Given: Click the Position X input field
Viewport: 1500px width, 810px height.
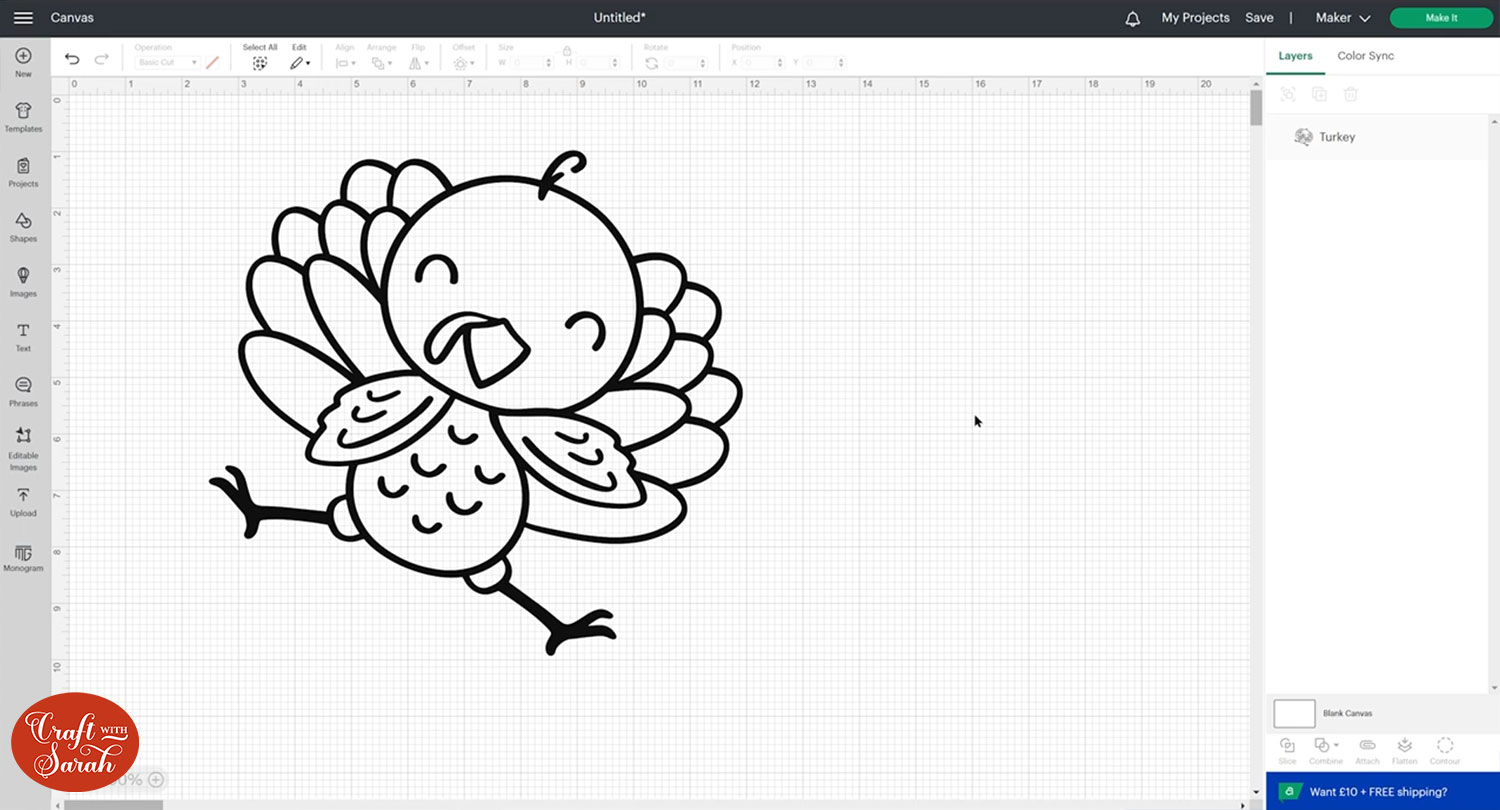Looking at the screenshot, I should point(764,63).
